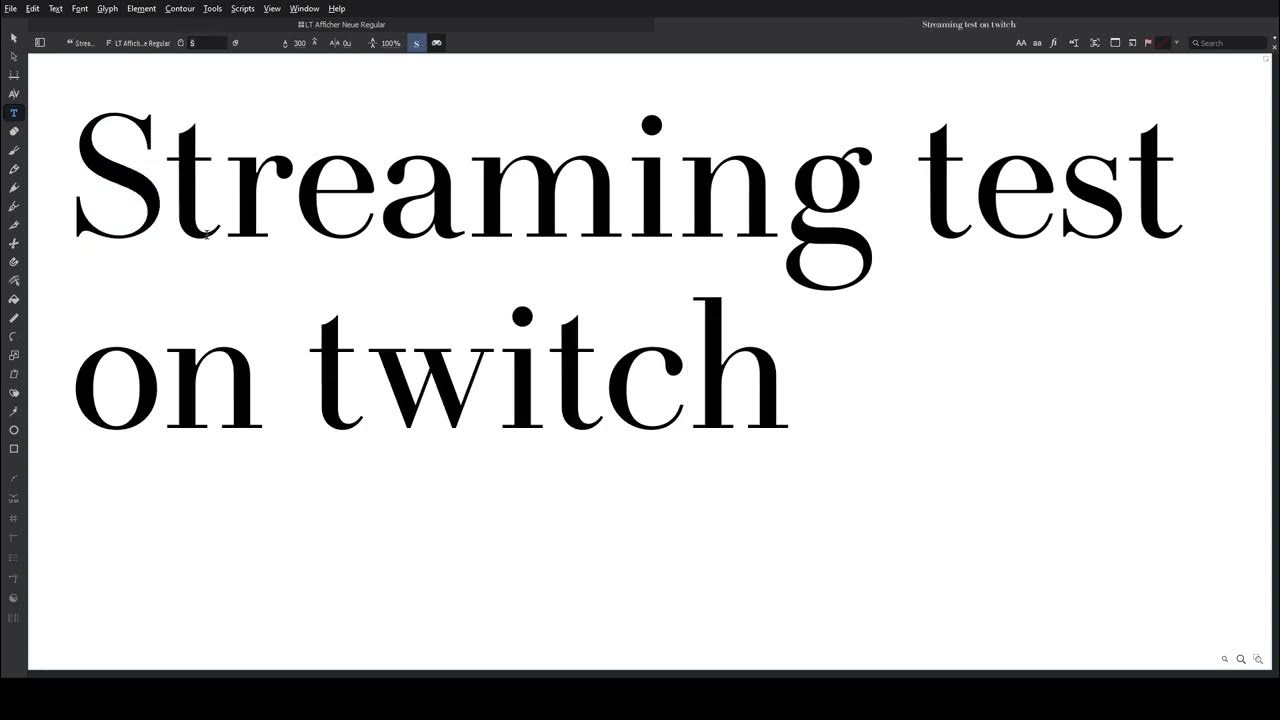Click the font size stepper arrows
1280x720 pixels.
pos(315,43)
